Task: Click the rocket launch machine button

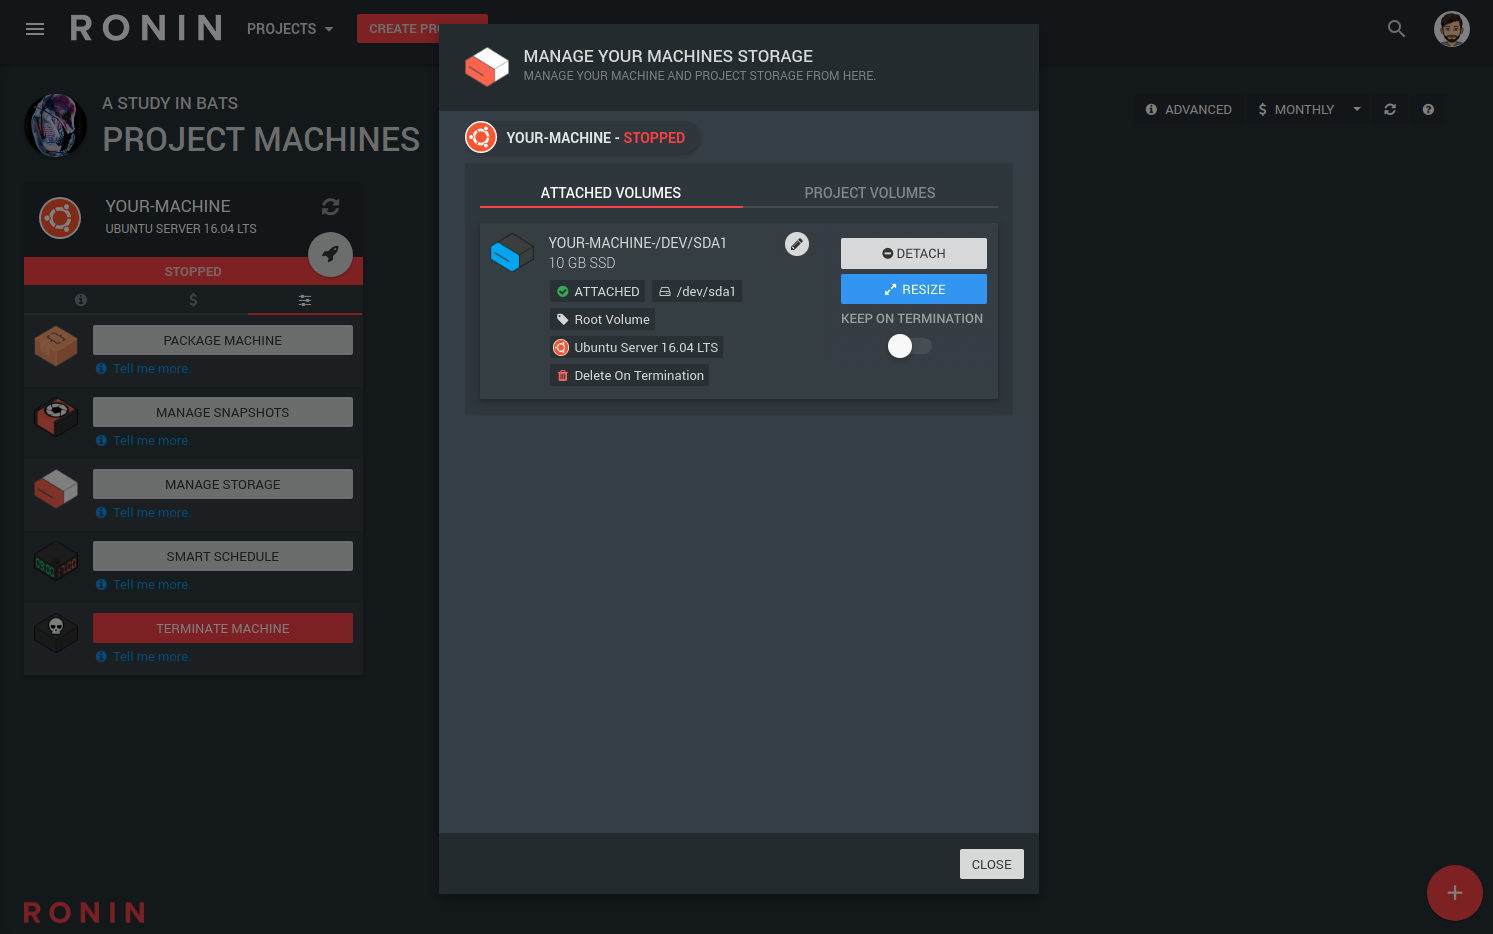Action: point(330,254)
